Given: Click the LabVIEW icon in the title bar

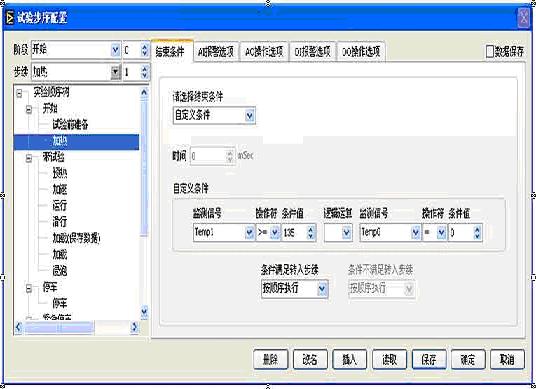Looking at the screenshot, I should click(10, 18).
